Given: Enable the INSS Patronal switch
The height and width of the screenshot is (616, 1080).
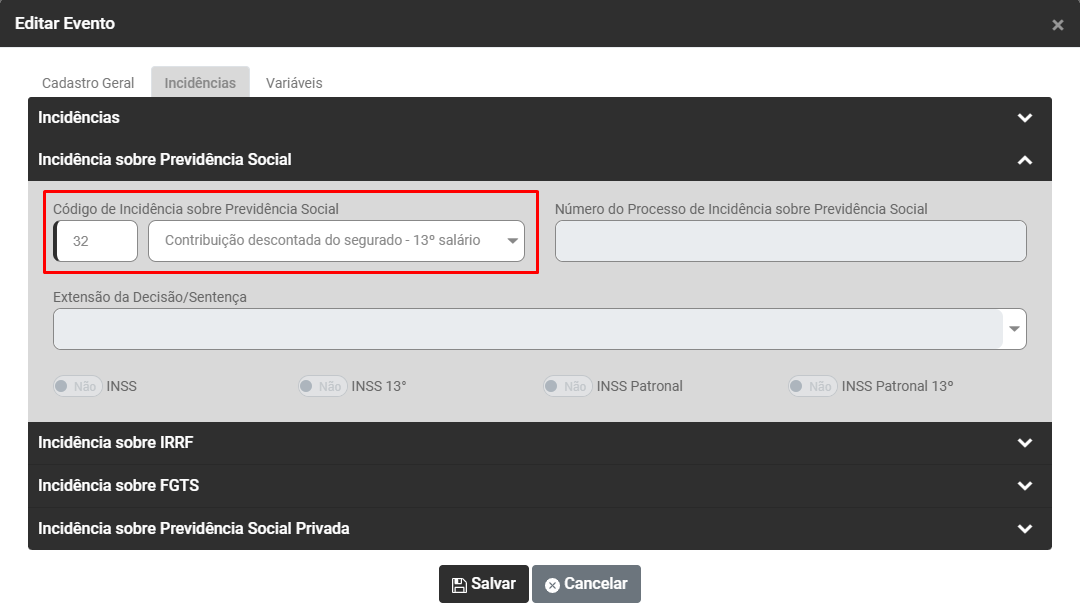Looking at the screenshot, I should (x=567, y=386).
